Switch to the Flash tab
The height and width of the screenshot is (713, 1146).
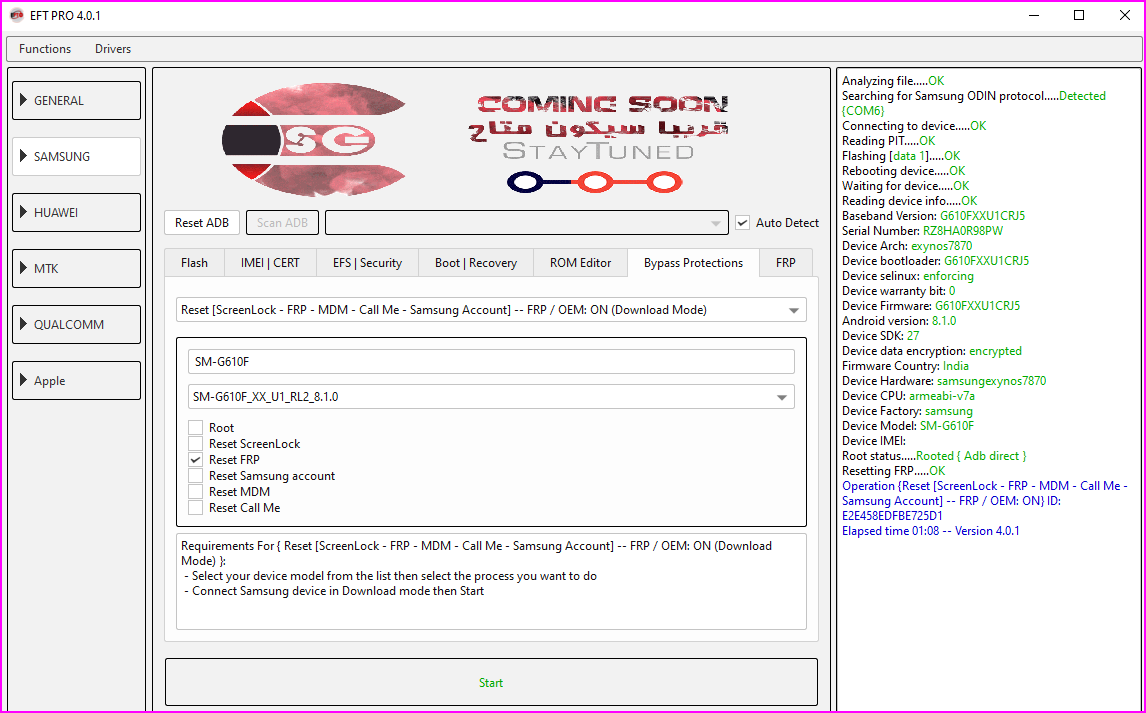coord(194,263)
